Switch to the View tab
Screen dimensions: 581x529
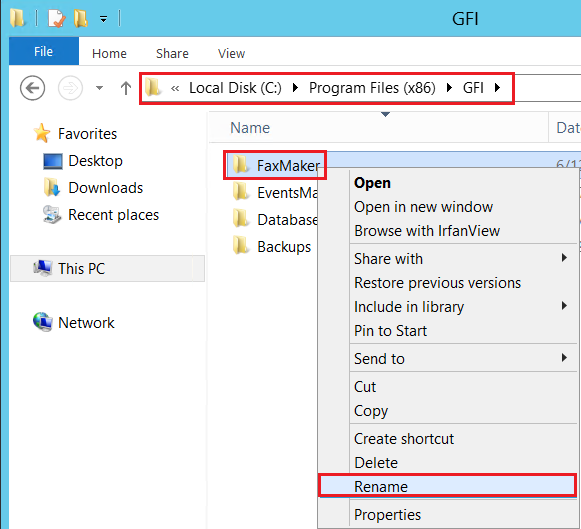pos(231,54)
